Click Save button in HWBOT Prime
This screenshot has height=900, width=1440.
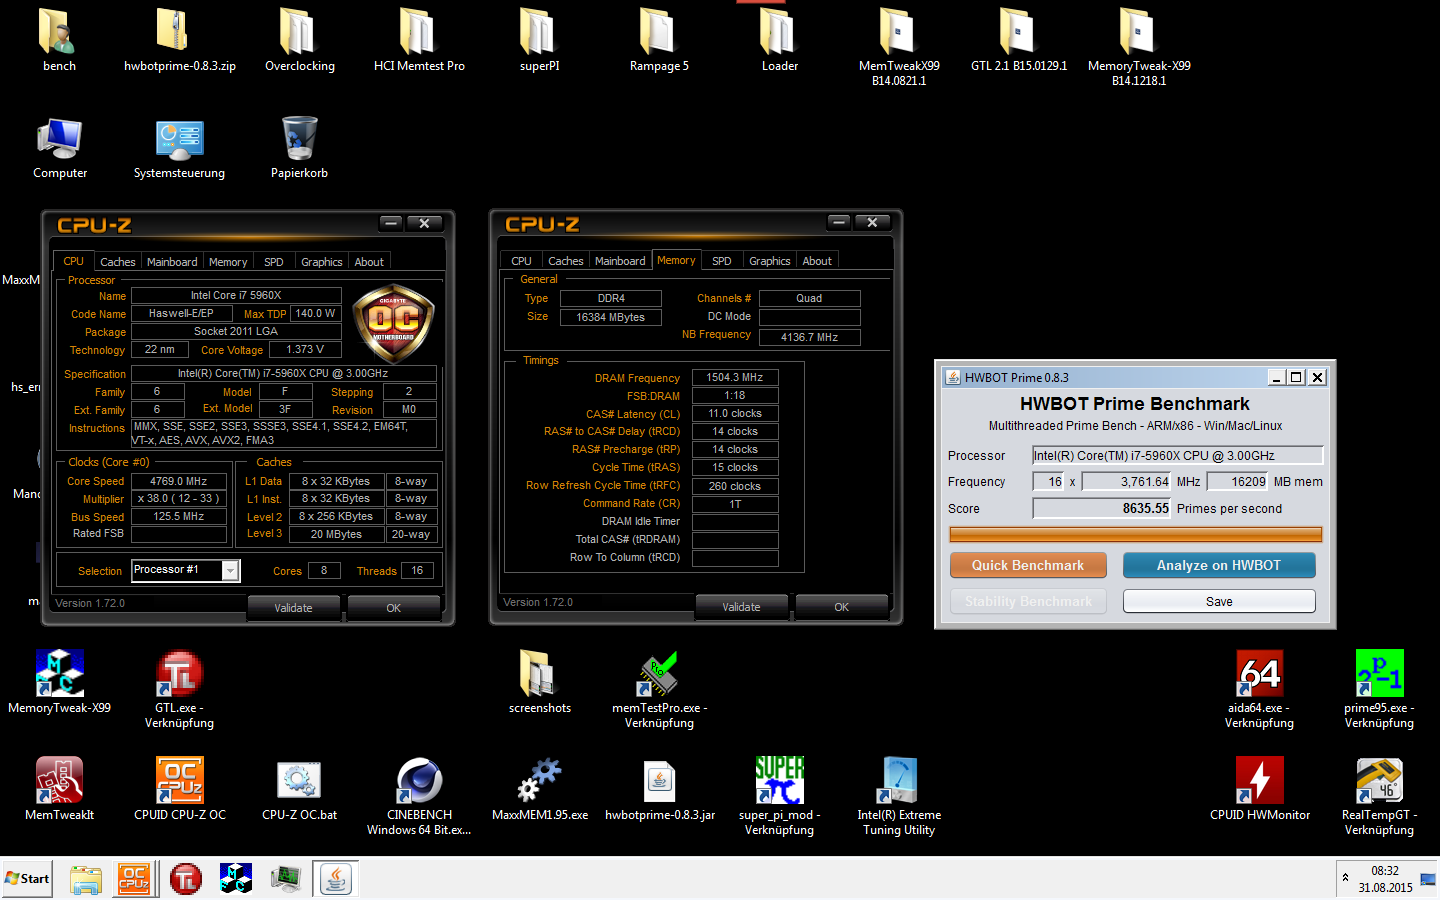point(1219,601)
